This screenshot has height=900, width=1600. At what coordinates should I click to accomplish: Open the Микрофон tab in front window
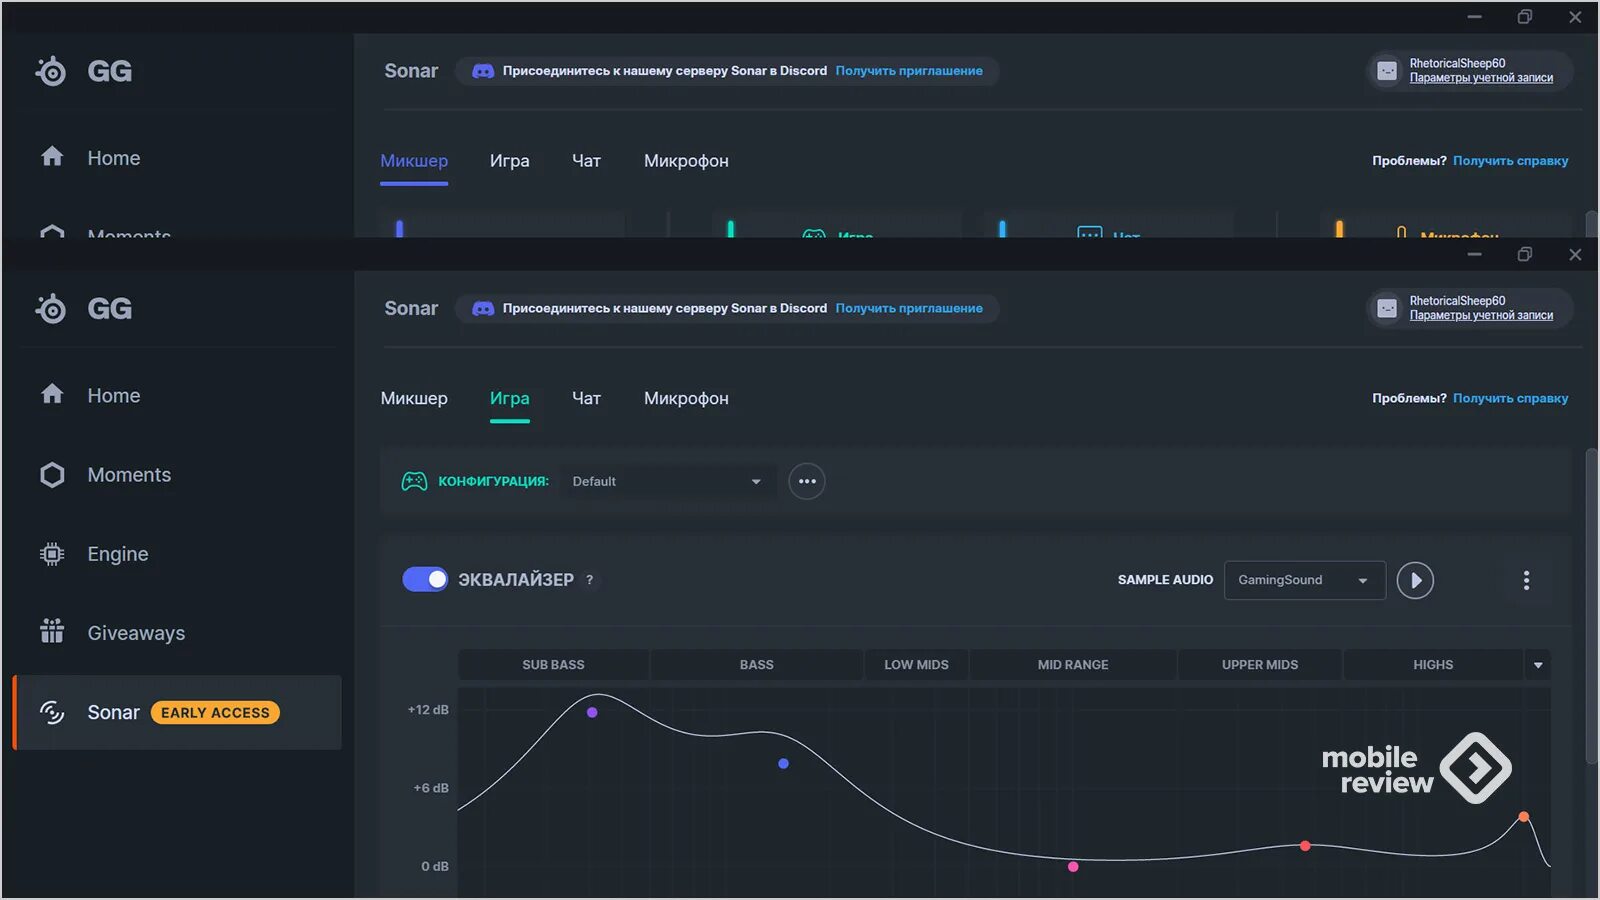point(686,399)
